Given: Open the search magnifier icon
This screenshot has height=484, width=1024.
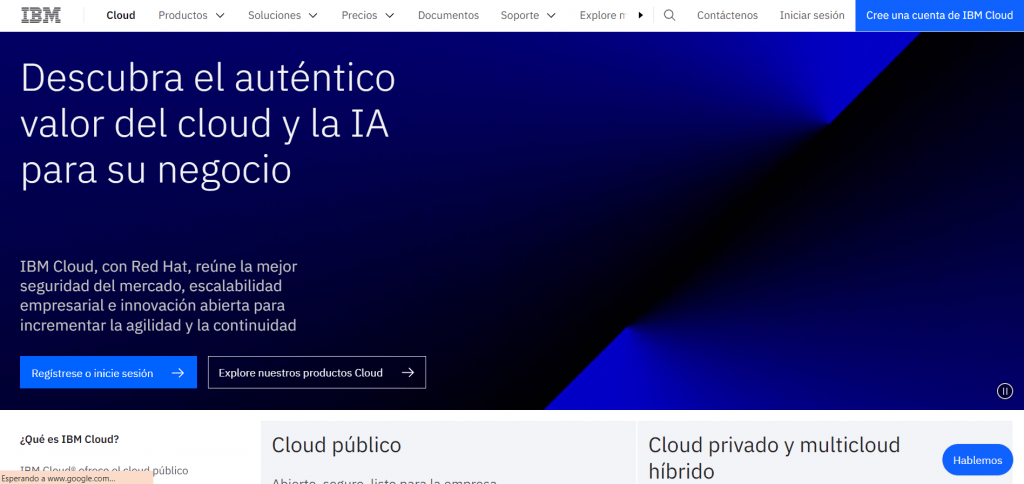Looking at the screenshot, I should point(669,15).
